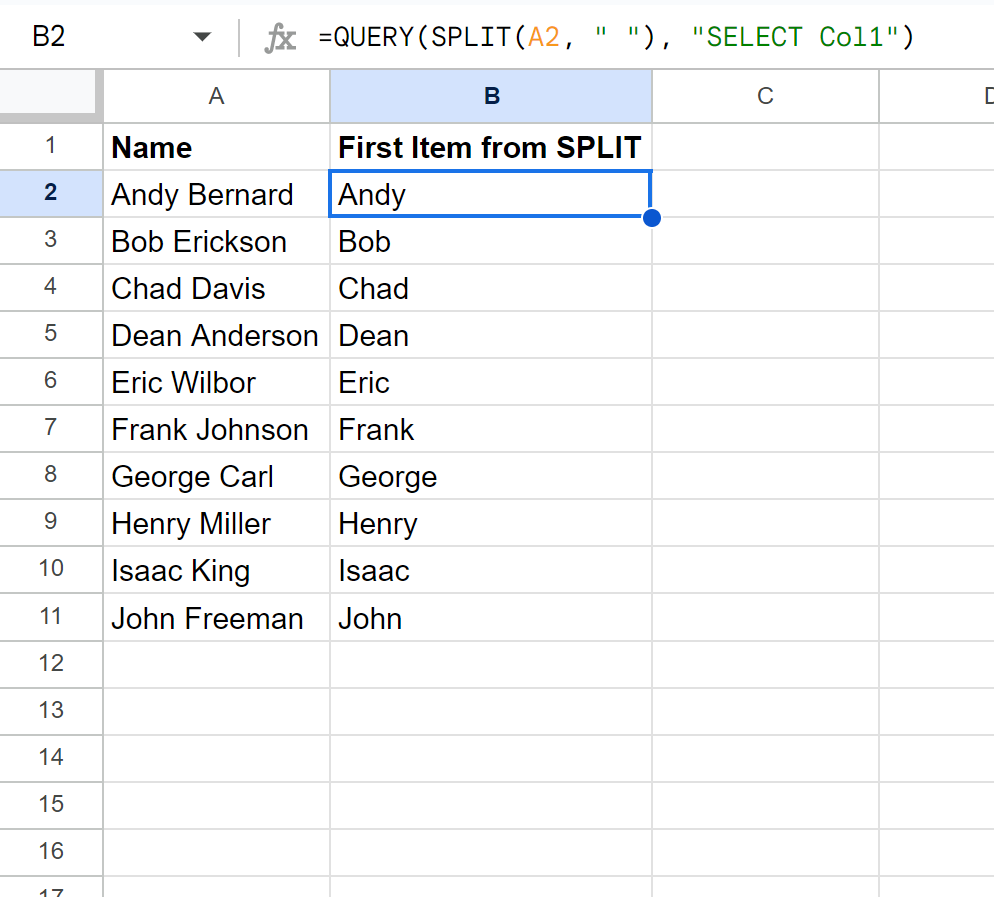Select the First Item from SPLIT header cell
The image size is (994, 897).
pos(491,146)
